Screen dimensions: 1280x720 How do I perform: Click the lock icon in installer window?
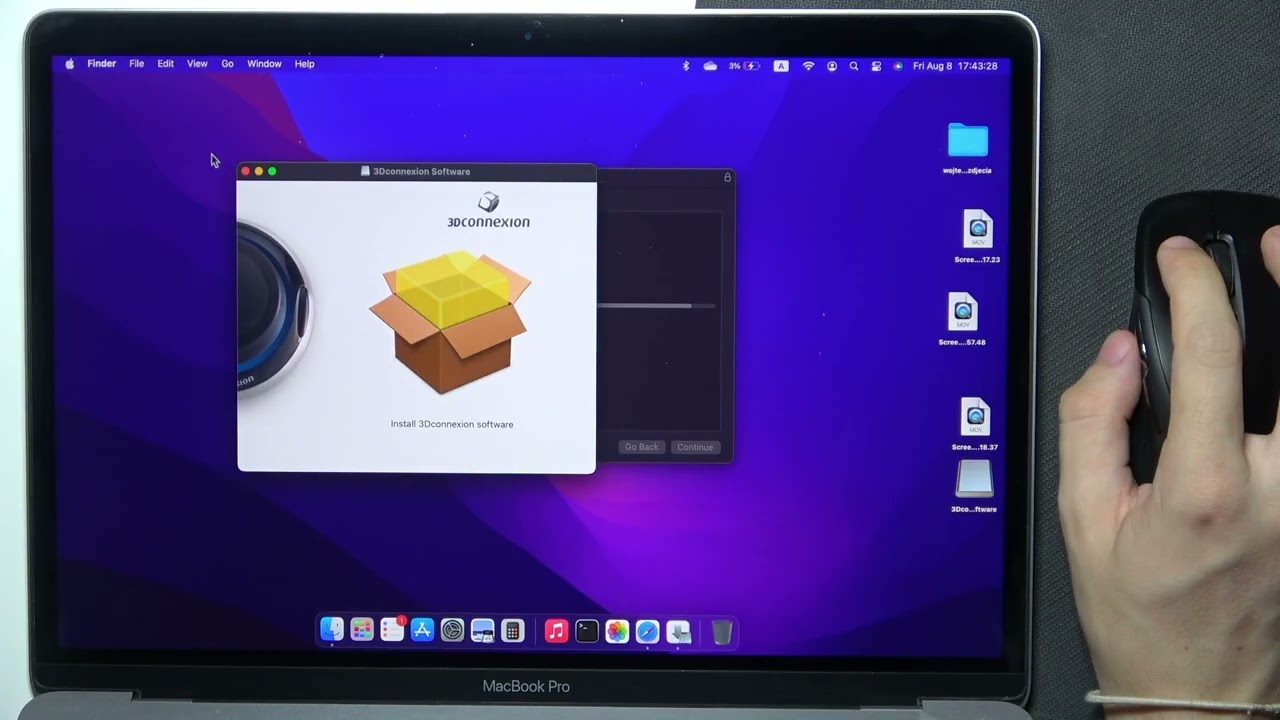[727, 177]
